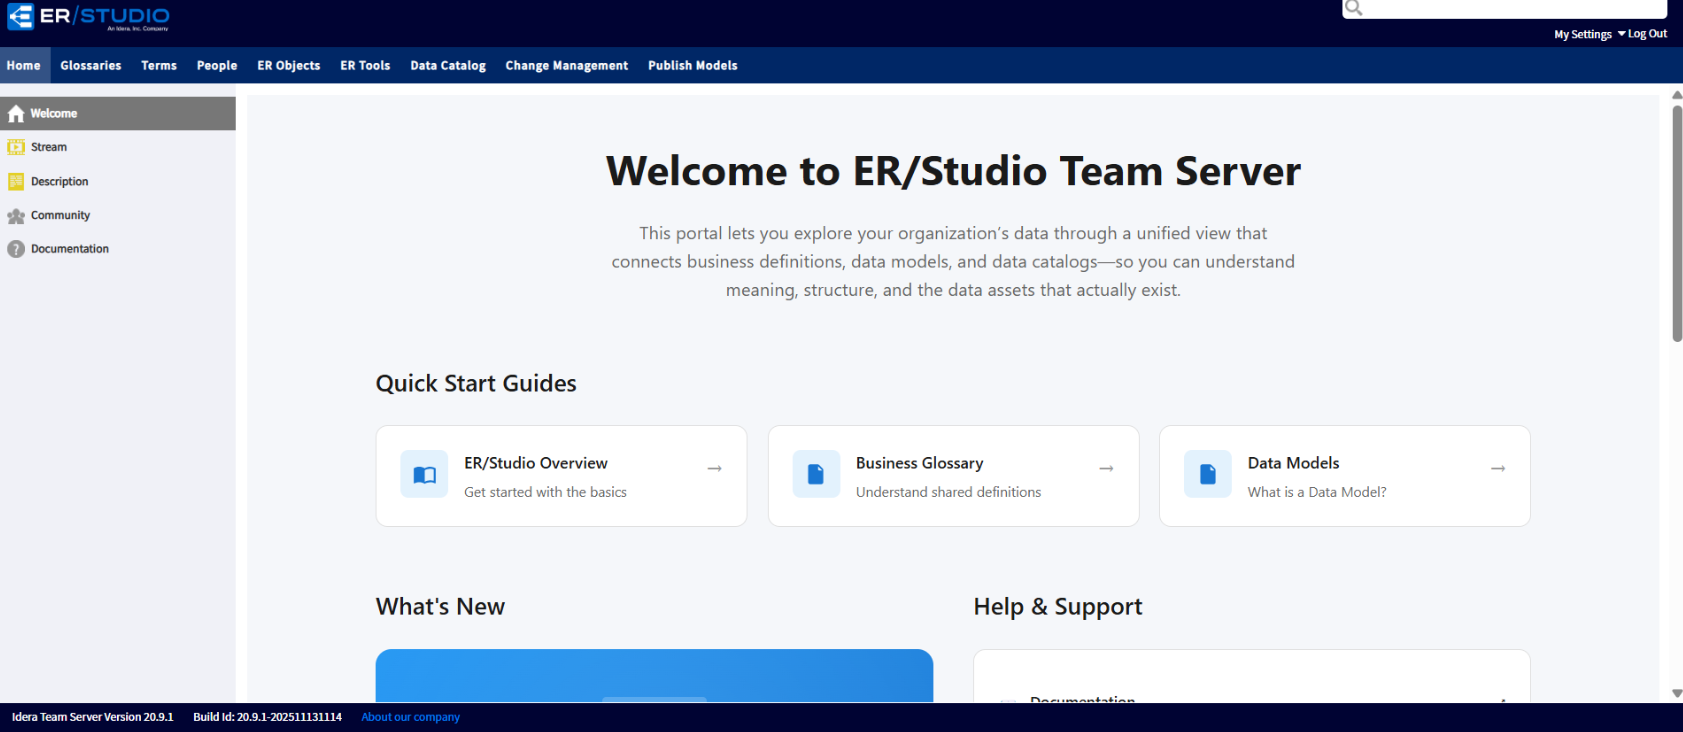Image resolution: width=1683 pixels, height=732 pixels.
Task: Click the vertical scrollbar thumb
Action: (1677, 223)
